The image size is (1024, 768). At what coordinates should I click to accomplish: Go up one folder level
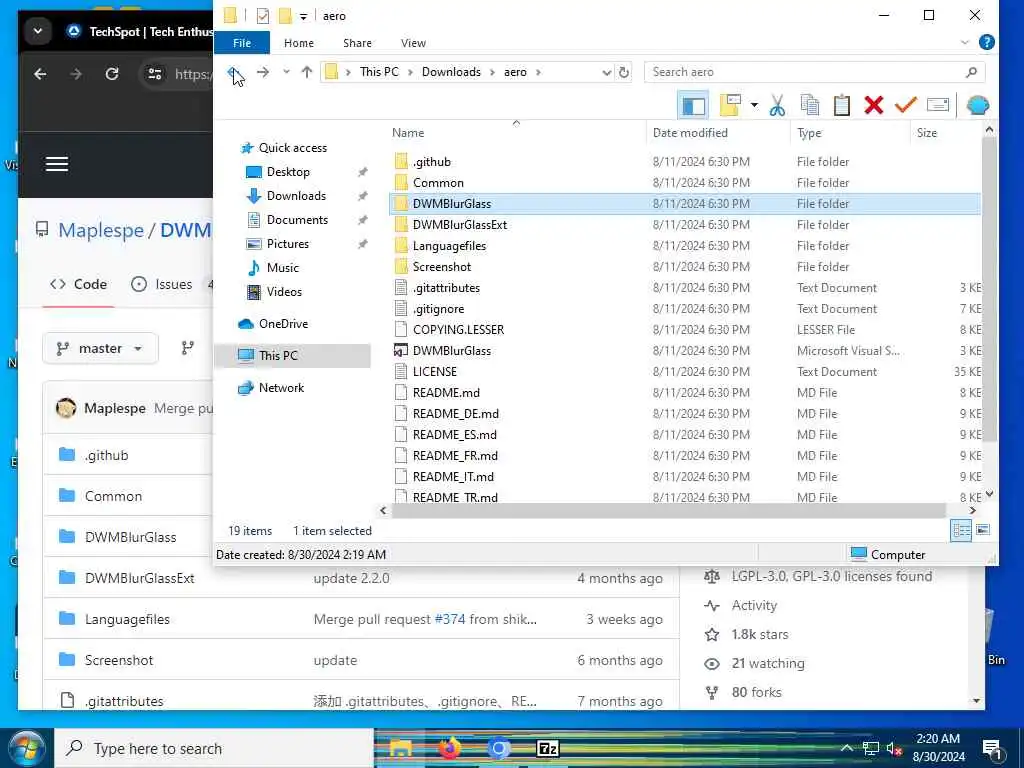[306, 72]
